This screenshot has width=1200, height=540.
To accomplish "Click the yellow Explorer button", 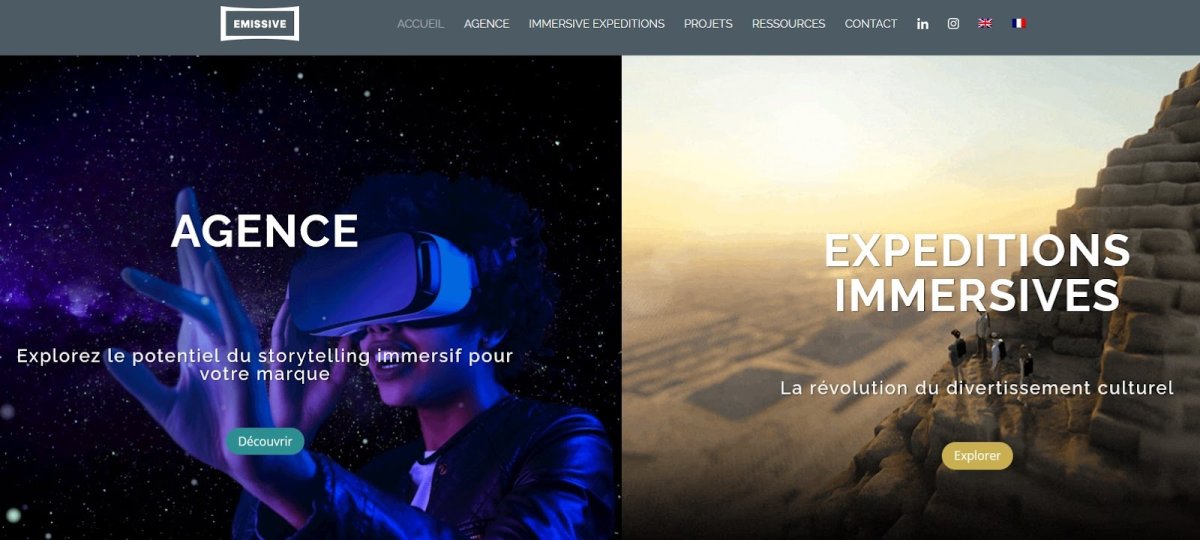I will (x=977, y=456).
